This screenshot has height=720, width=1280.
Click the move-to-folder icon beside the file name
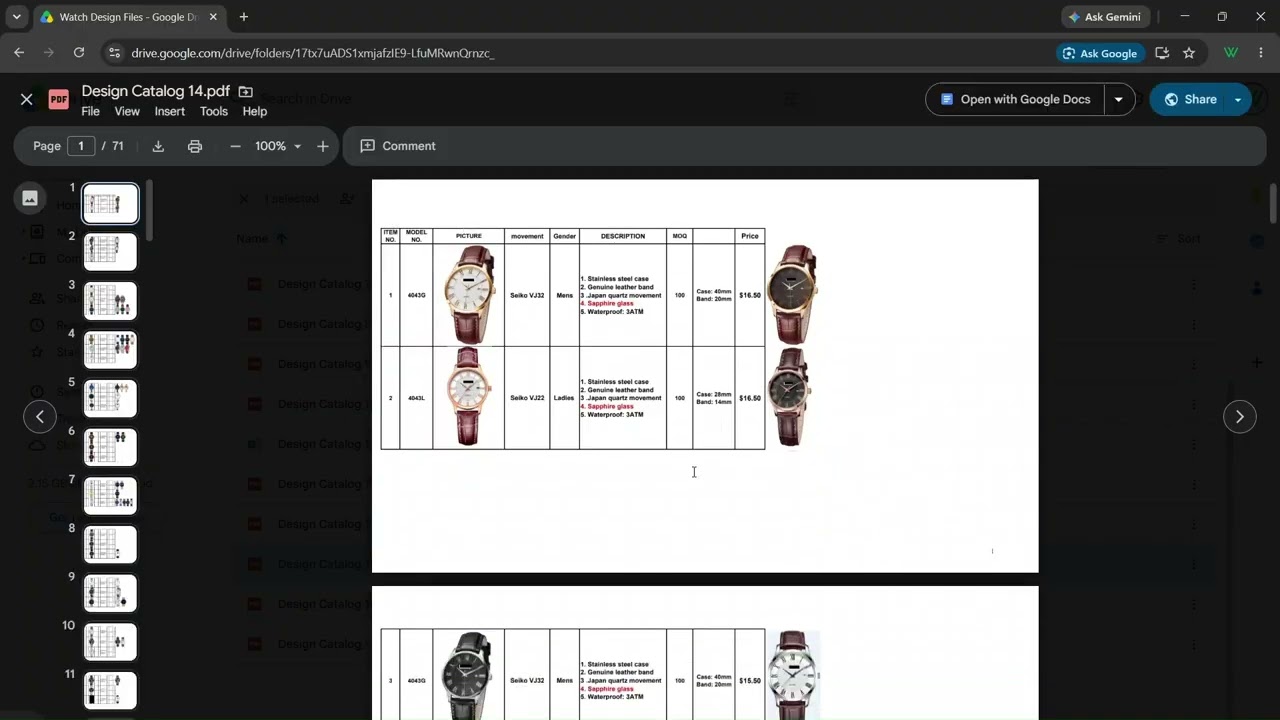[246, 92]
